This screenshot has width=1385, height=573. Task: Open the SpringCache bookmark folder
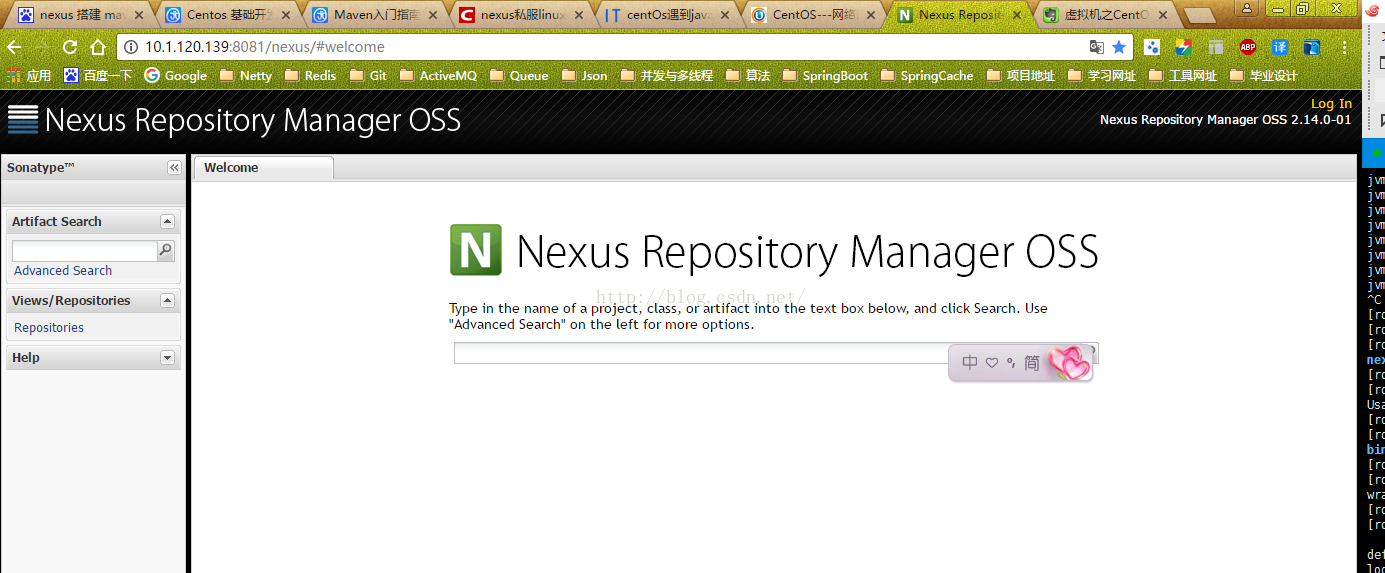coord(927,75)
